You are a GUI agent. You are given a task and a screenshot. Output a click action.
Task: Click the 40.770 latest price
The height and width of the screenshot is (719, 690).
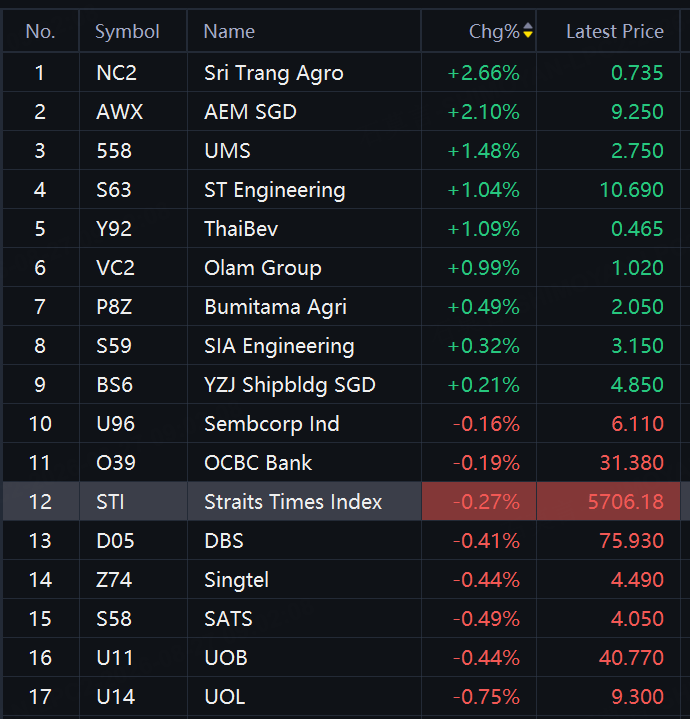point(631,658)
